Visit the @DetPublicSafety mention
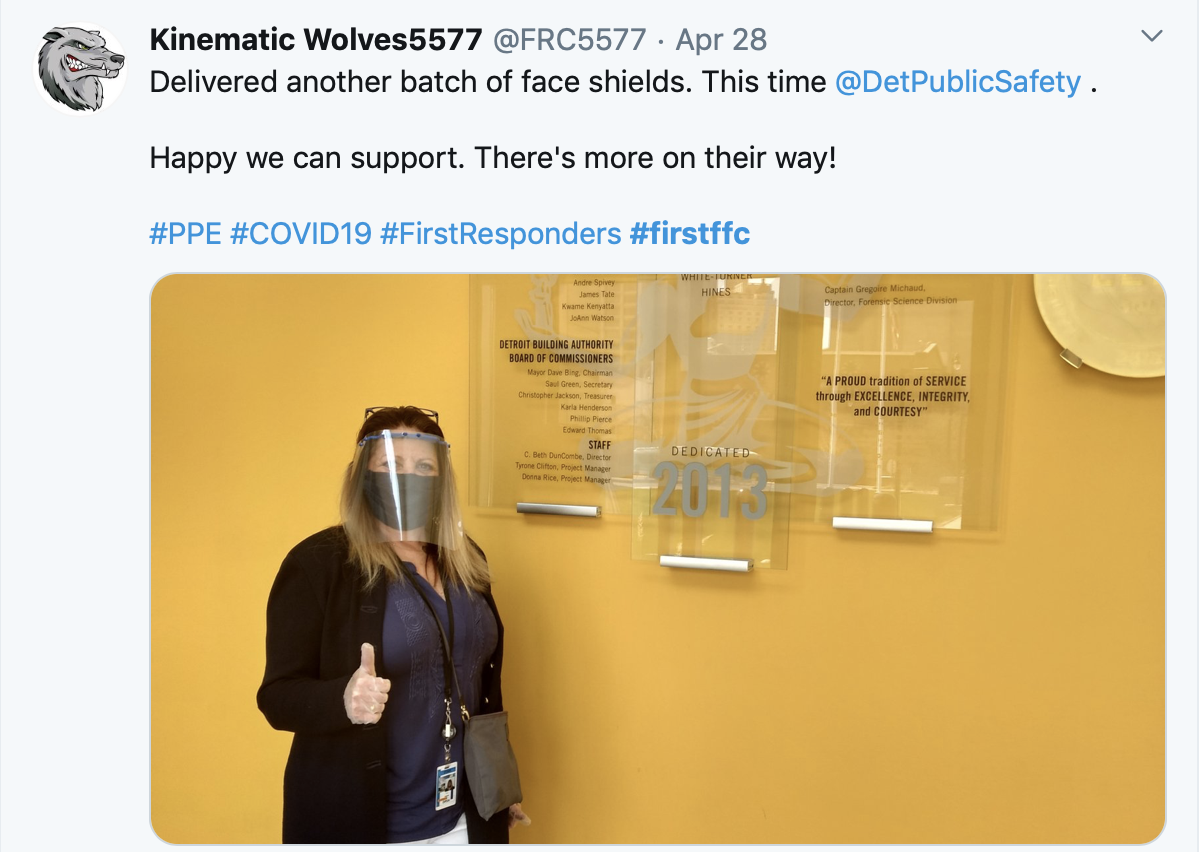Image resolution: width=1202 pixels, height=852 pixels. [958, 82]
